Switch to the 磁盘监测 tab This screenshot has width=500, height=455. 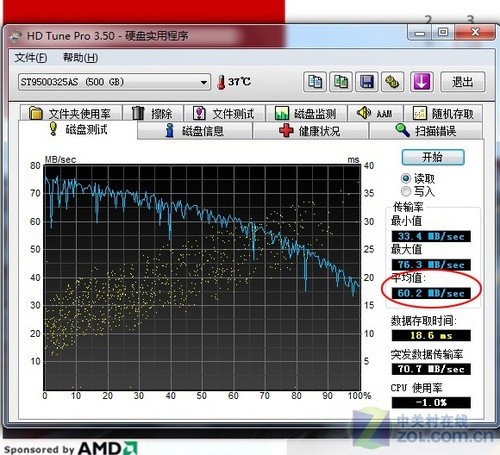point(306,113)
